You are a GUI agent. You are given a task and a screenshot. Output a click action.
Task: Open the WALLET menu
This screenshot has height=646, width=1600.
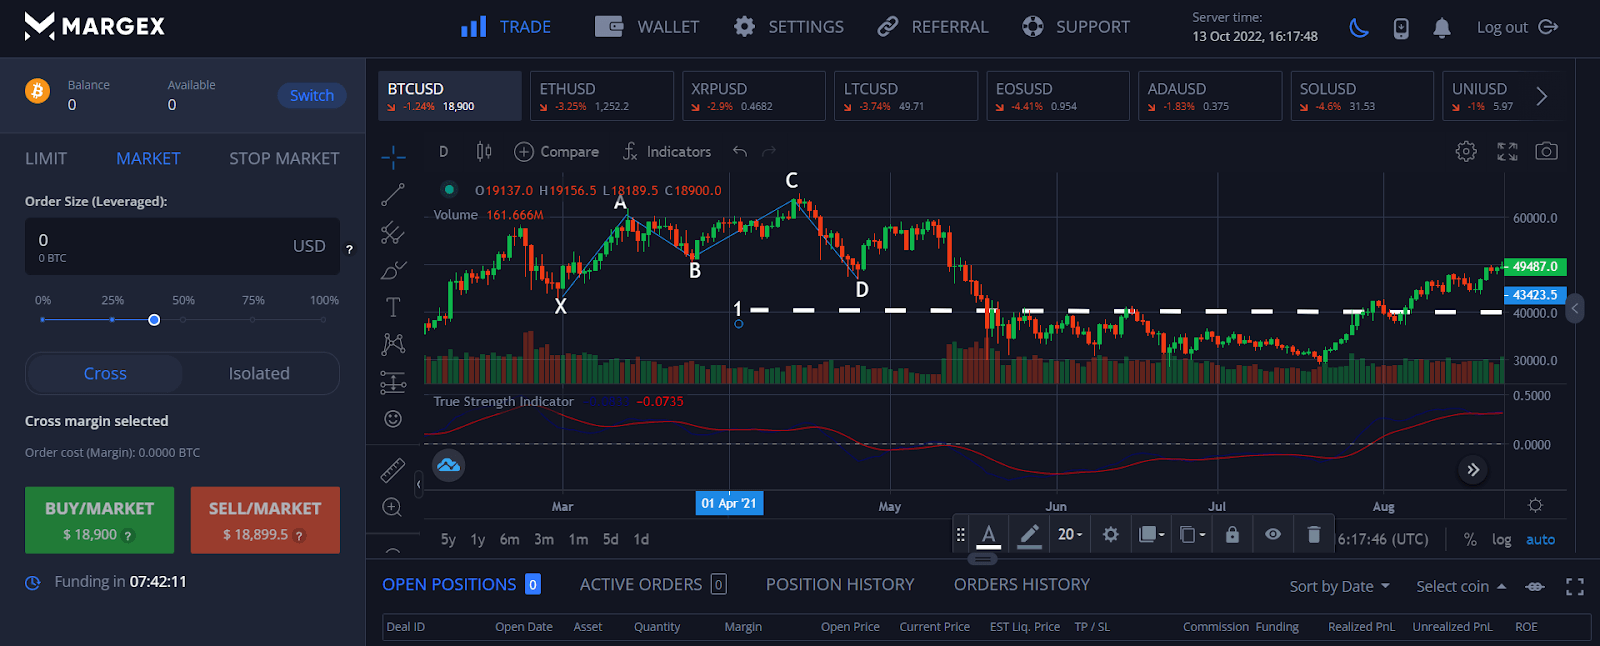pos(647,27)
